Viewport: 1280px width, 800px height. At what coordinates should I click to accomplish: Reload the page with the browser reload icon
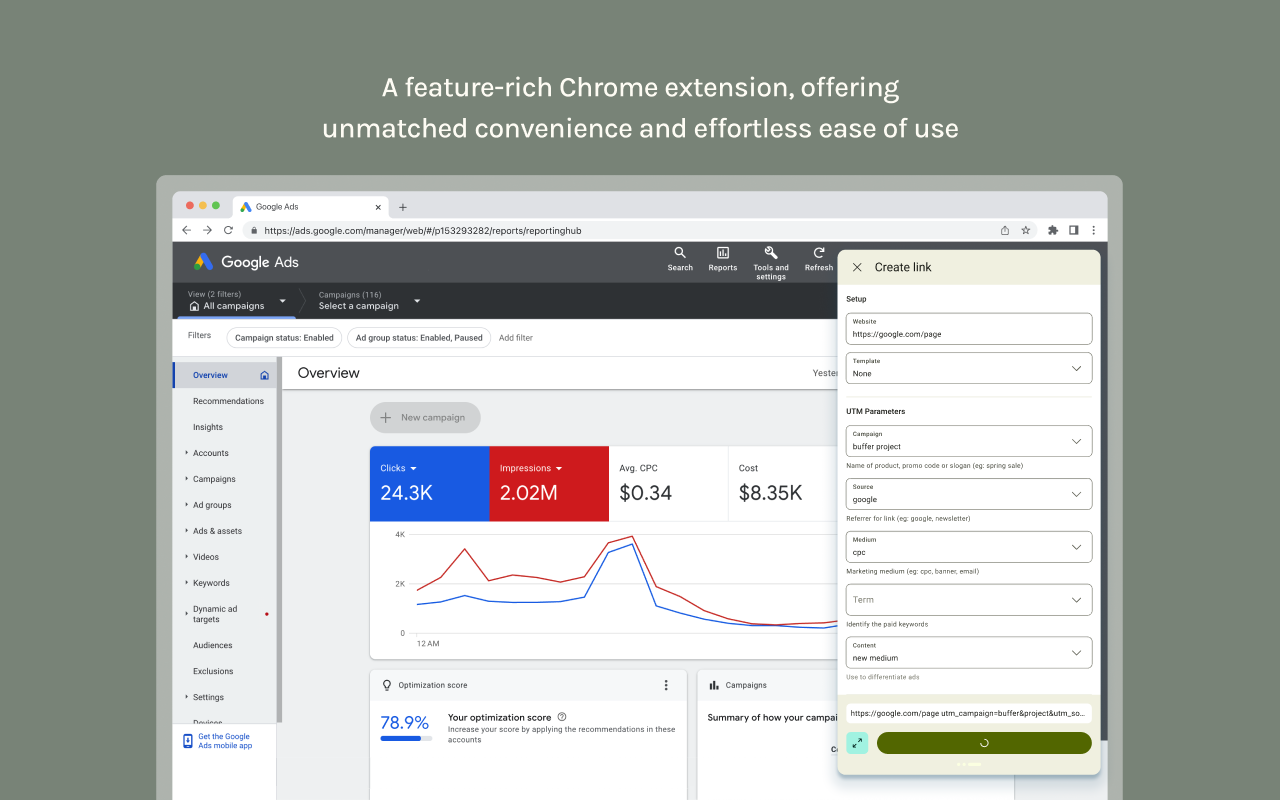click(228, 230)
